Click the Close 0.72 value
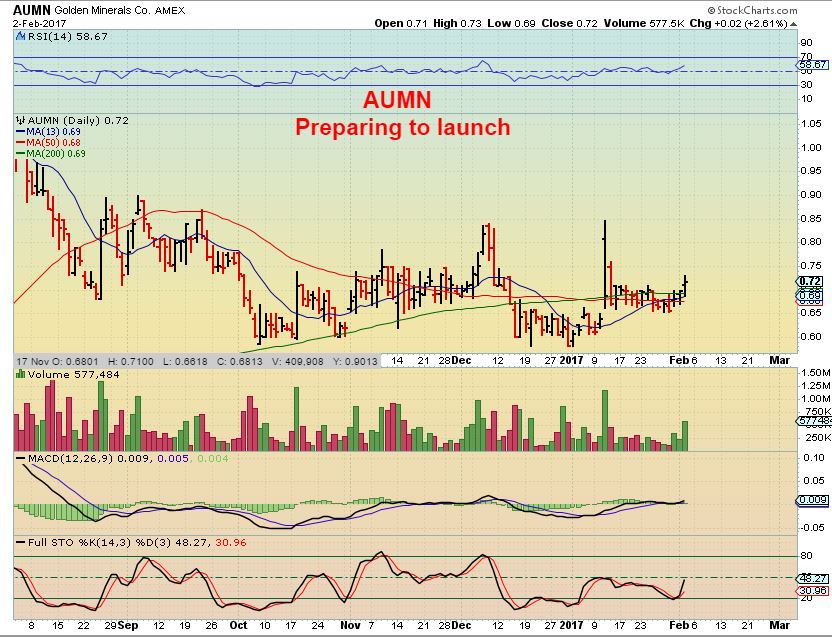 click(569, 23)
